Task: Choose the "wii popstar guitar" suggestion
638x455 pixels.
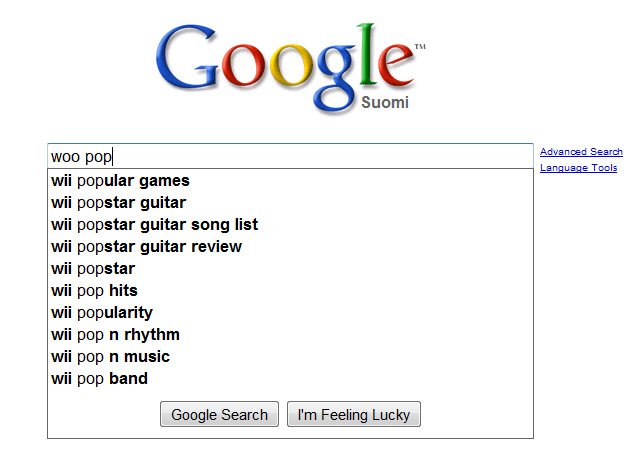Action: (x=118, y=203)
